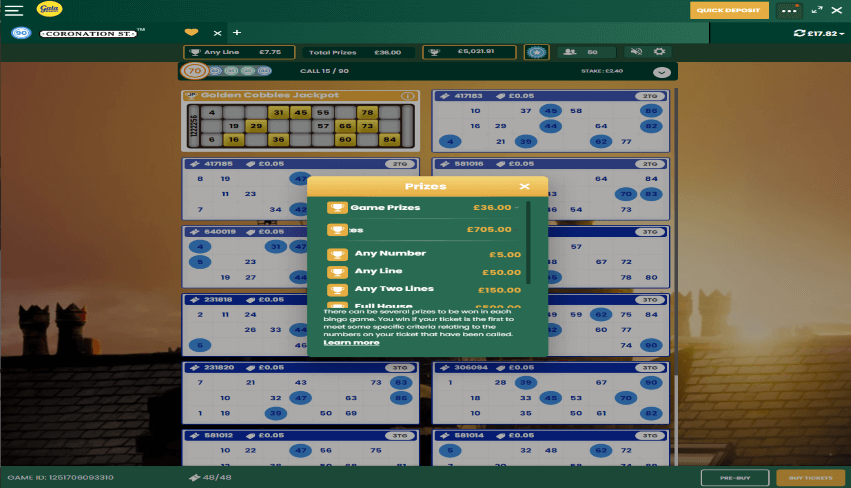Open the hamburger main menu
This screenshot has width=851, height=488.
[x=14, y=10]
